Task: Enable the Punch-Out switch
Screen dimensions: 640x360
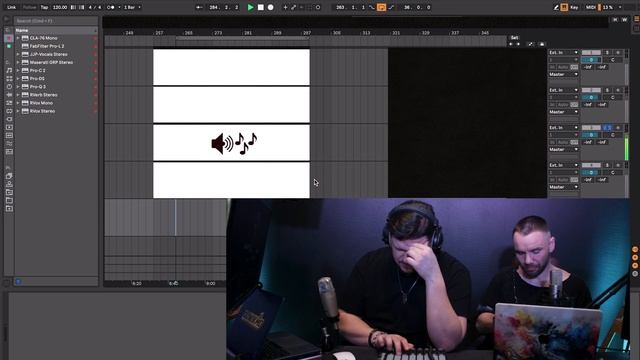Action: click(x=391, y=7)
